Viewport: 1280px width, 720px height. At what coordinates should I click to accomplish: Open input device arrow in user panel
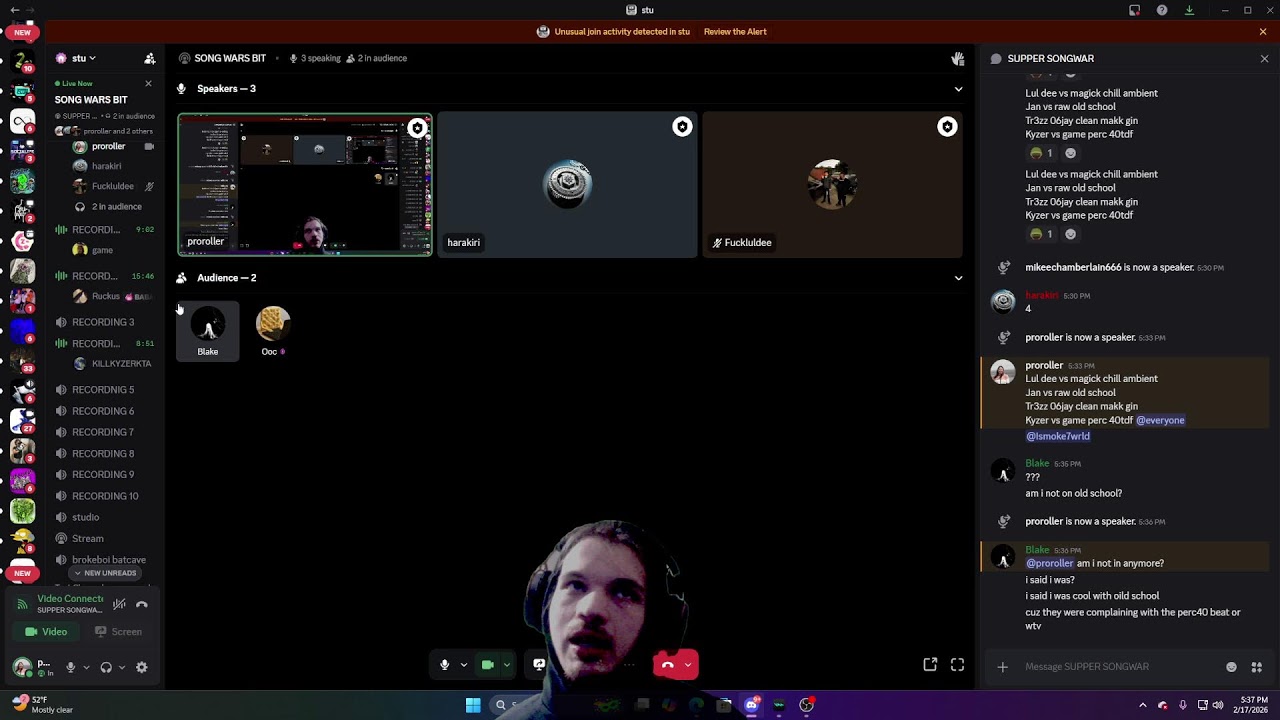(x=86, y=667)
